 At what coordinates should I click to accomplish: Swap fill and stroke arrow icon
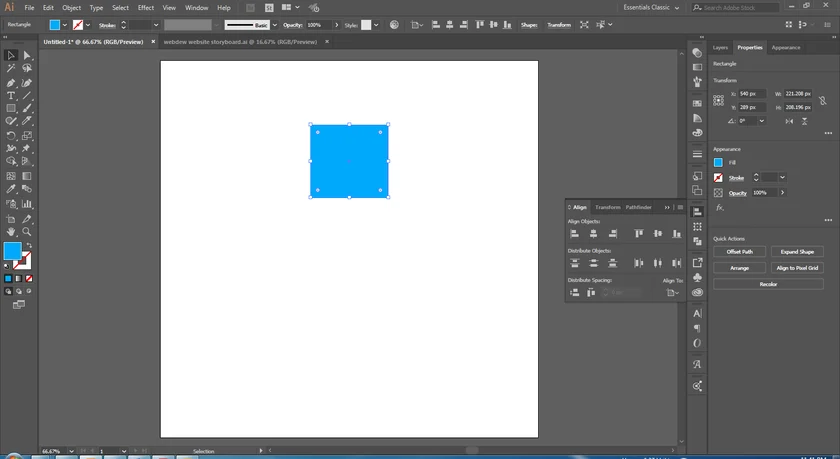[29, 245]
